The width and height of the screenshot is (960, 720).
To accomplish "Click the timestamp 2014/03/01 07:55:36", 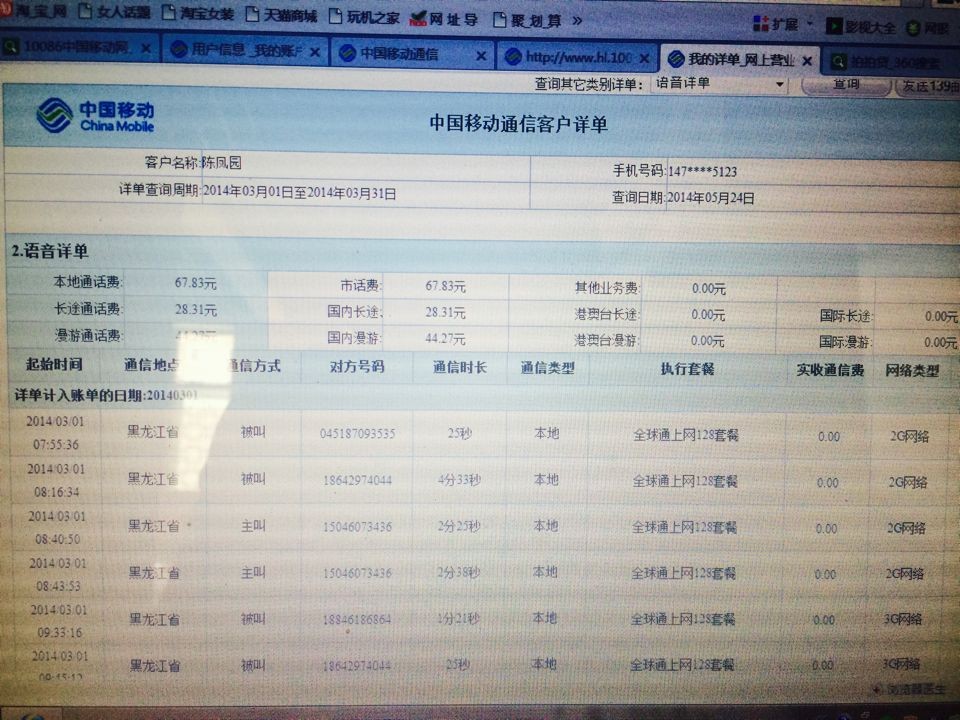I will pos(56,433).
